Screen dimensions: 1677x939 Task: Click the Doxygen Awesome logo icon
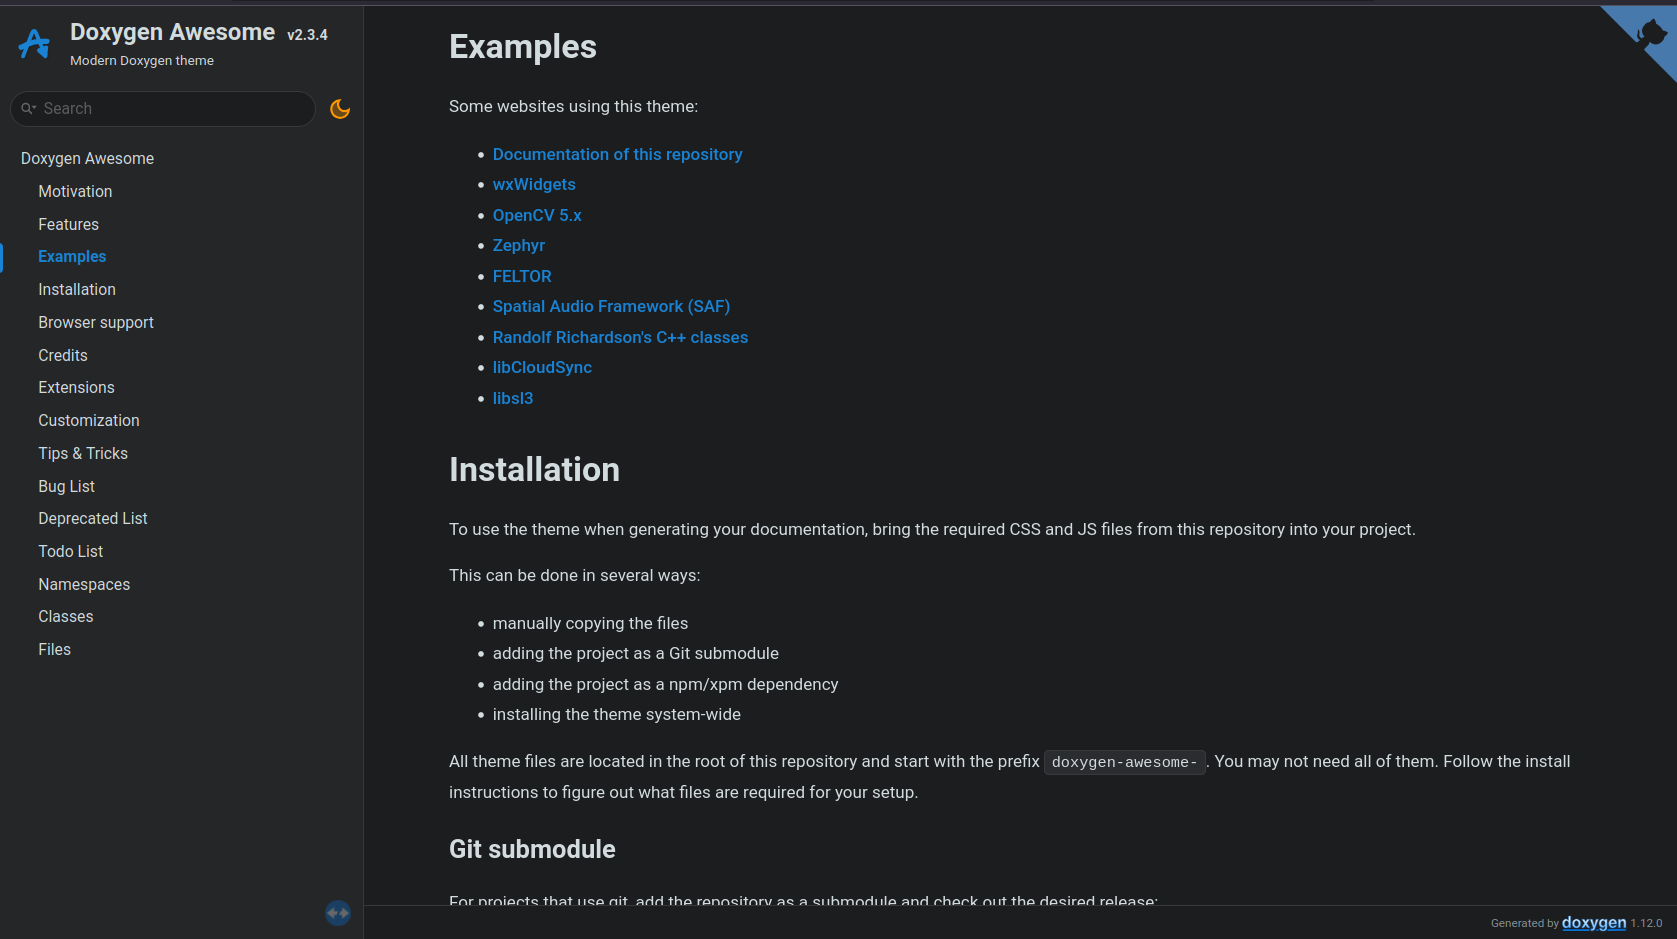[x=34, y=44]
